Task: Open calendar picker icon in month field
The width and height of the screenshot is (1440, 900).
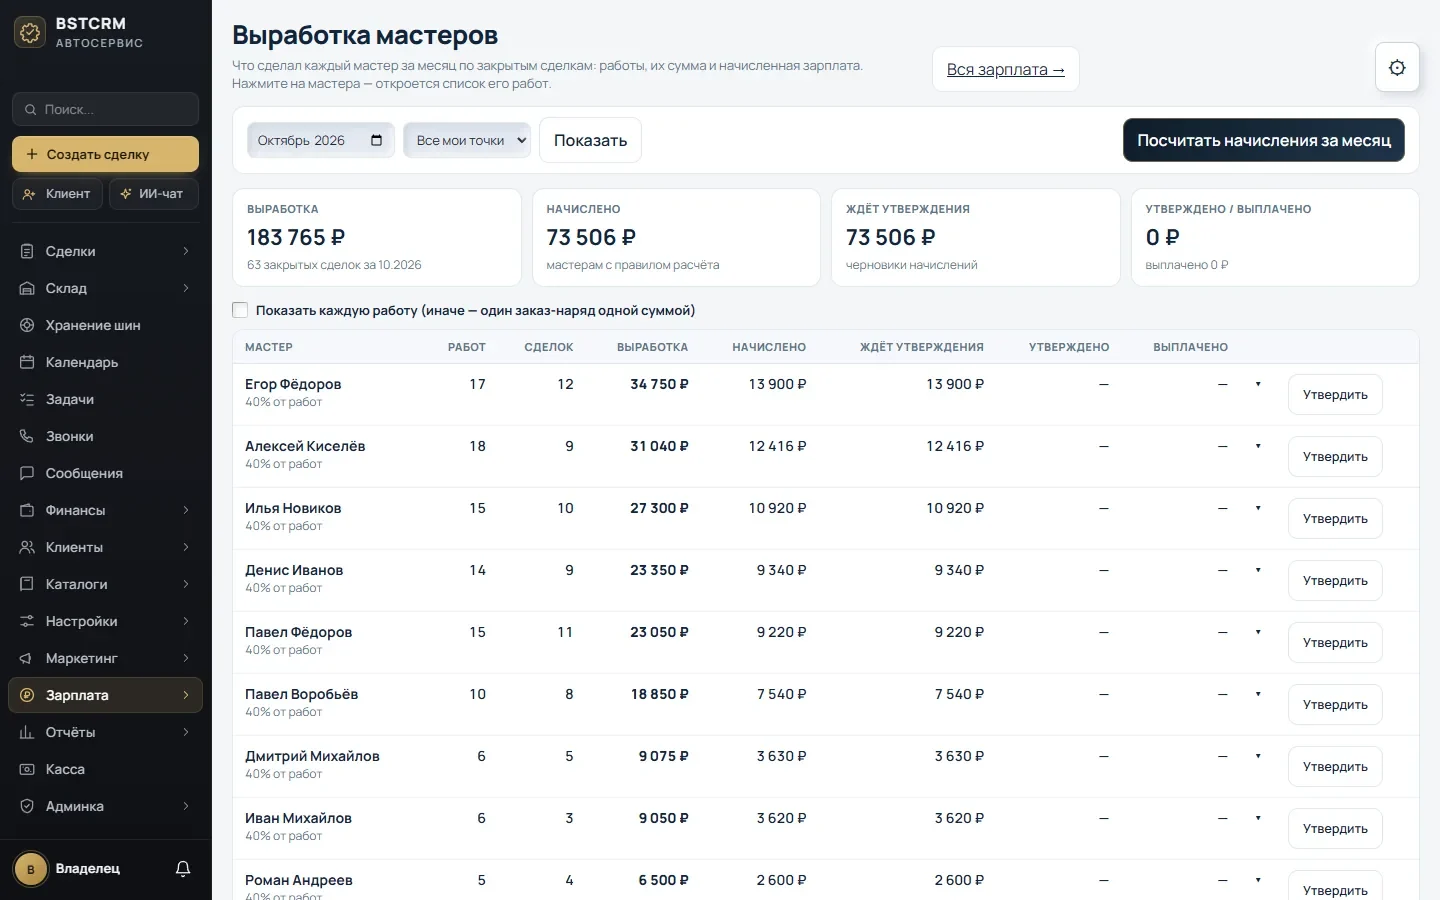Action: click(x=376, y=140)
